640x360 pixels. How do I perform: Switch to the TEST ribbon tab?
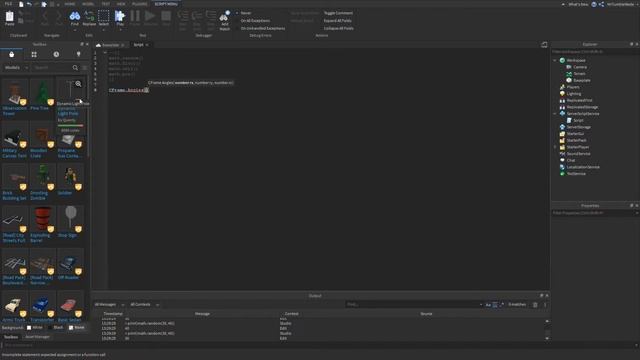(x=106, y=4)
